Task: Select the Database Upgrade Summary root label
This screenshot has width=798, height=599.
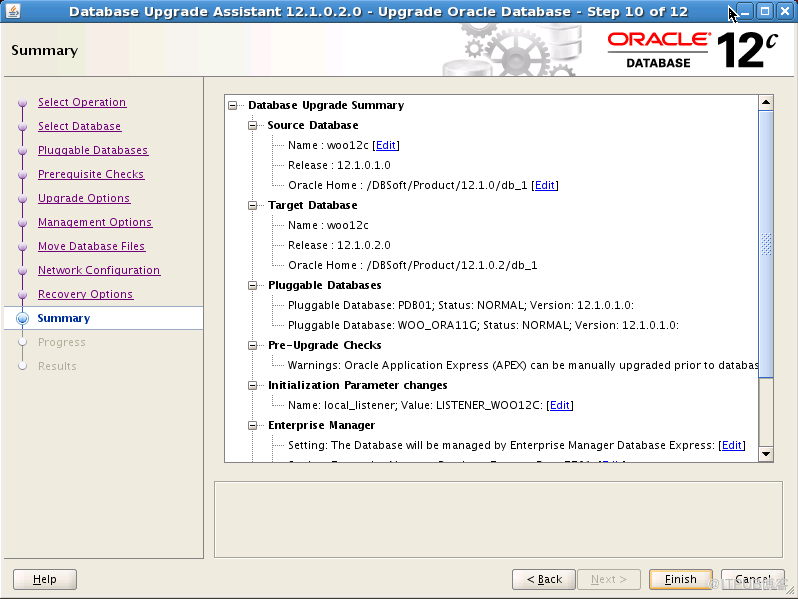Action: coord(326,105)
